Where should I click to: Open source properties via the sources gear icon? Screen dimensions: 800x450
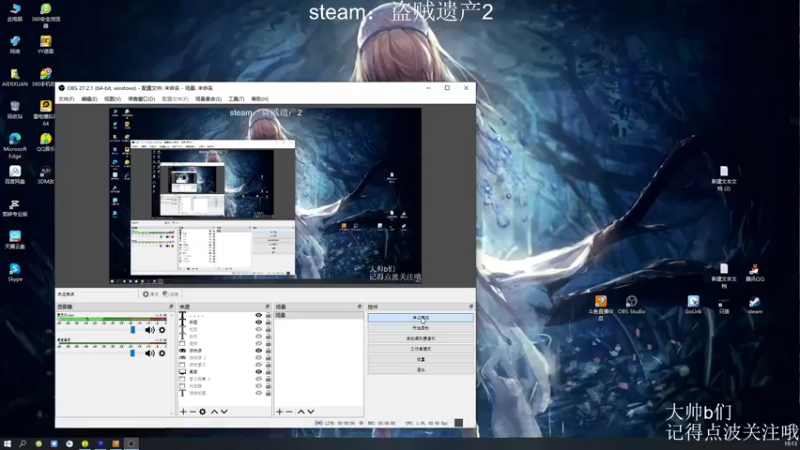pos(203,412)
